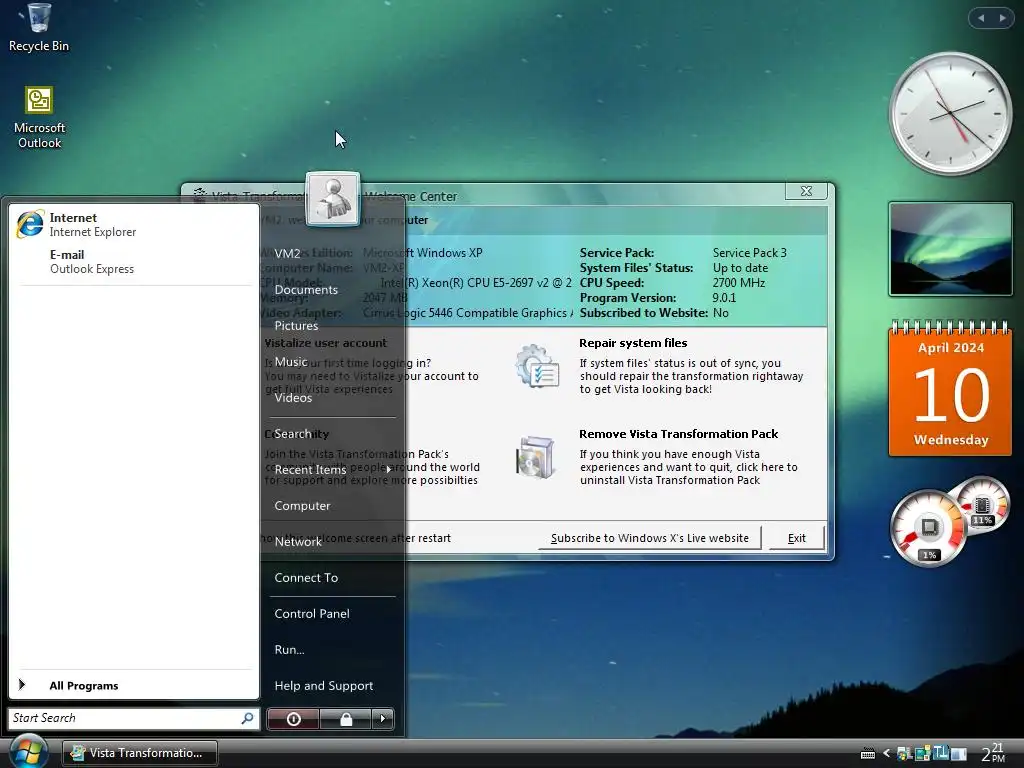Click the Start orb button
Screen dimensions: 1024x768
click(x=29, y=752)
